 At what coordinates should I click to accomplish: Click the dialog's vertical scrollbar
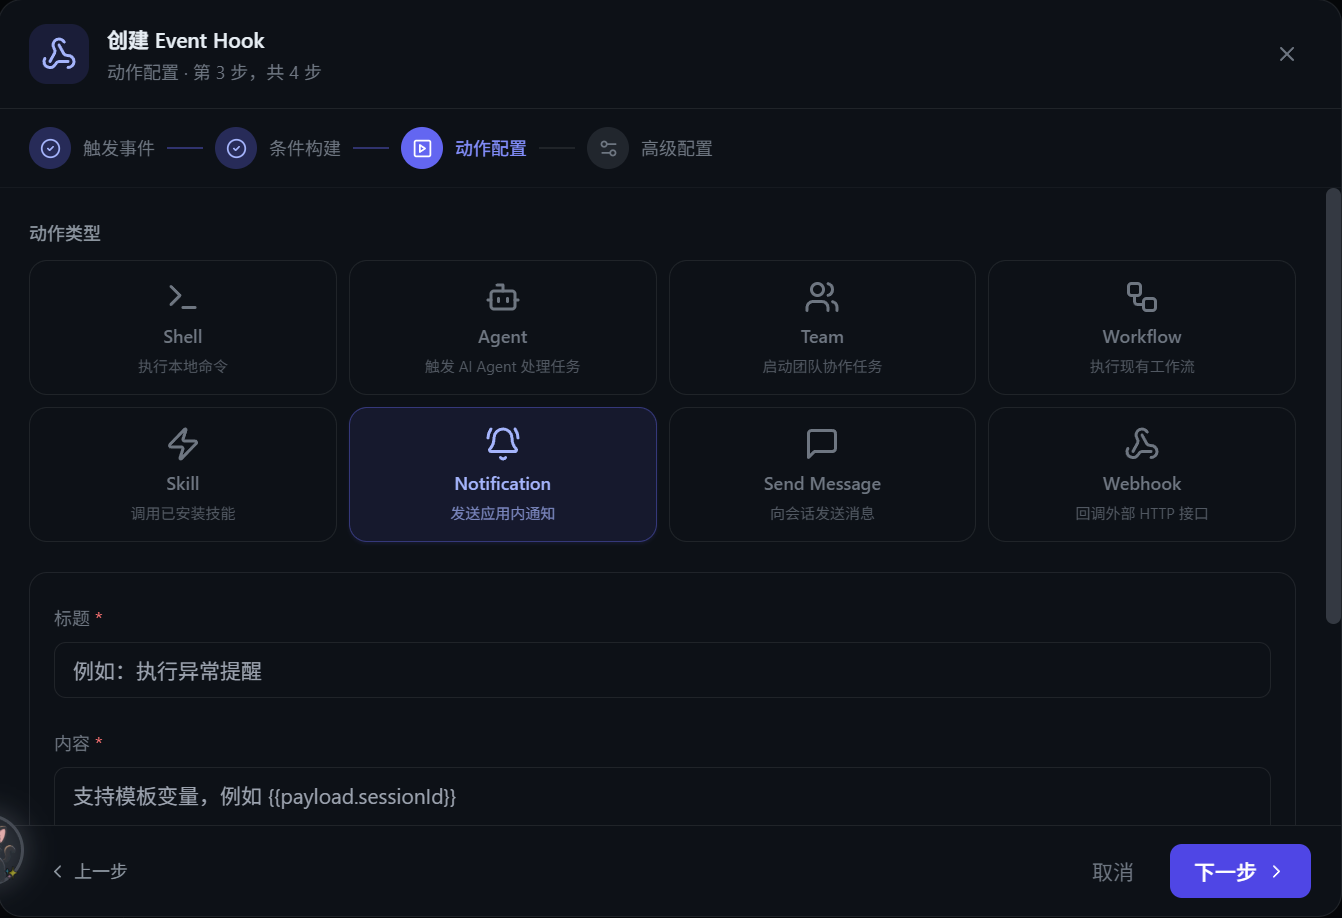[1332, 406]
